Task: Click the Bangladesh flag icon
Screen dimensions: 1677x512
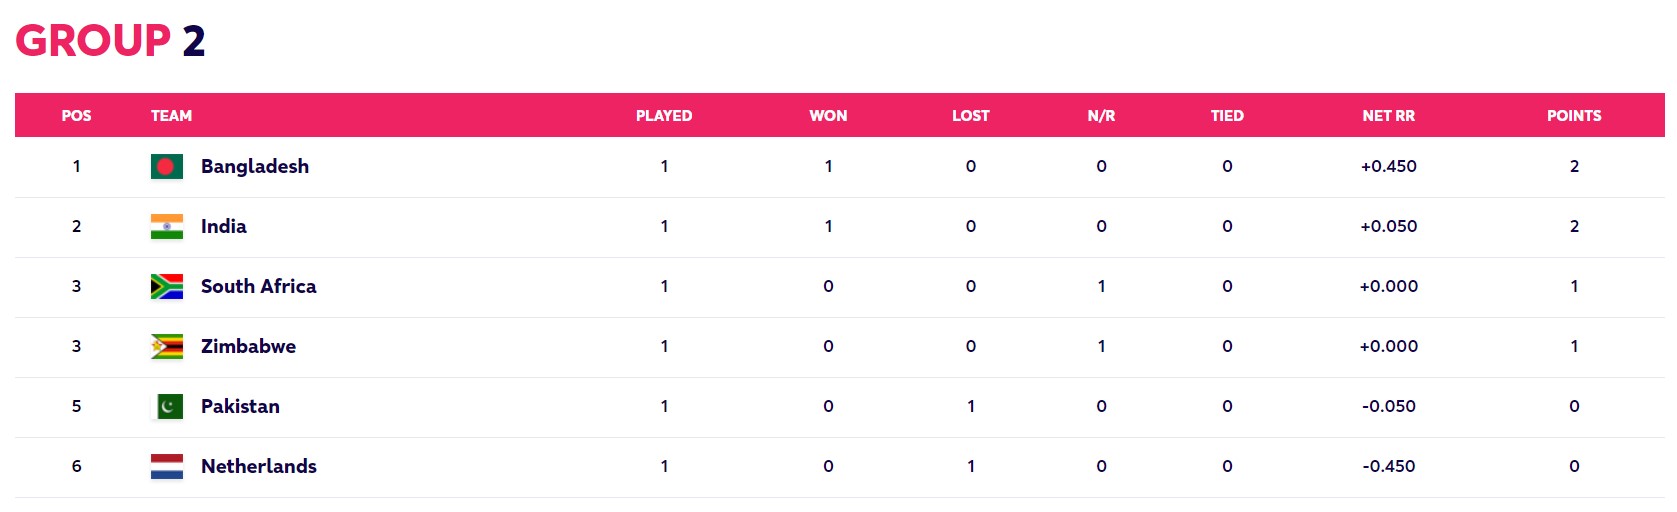Action: (x=167, y=167)
